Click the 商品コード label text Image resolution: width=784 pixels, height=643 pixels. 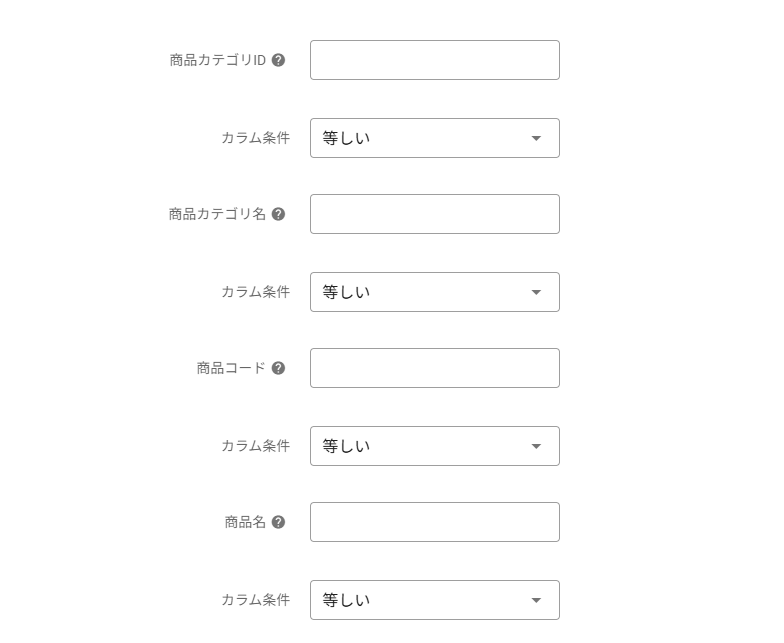pyautogui.click(x=231, y=368)
